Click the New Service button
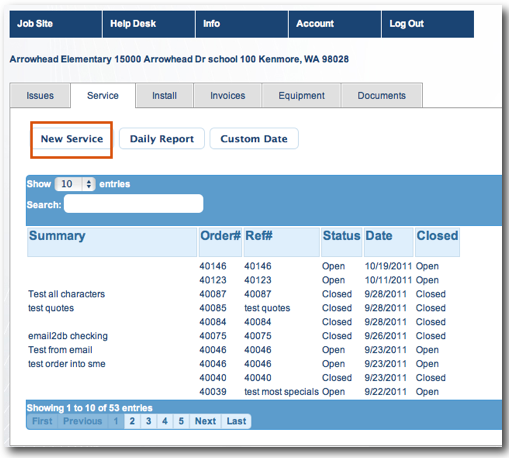The image size is (509, 458). [72, 139]
